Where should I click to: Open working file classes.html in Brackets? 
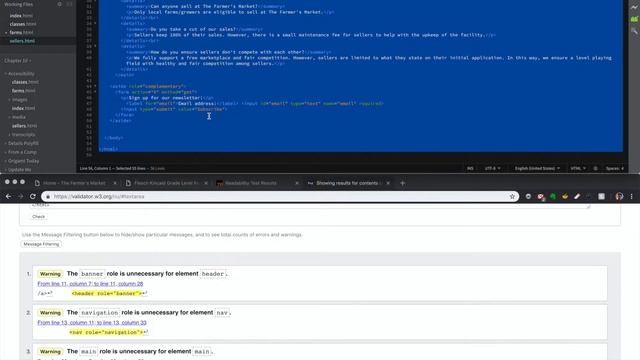click(x=23, y=24)
